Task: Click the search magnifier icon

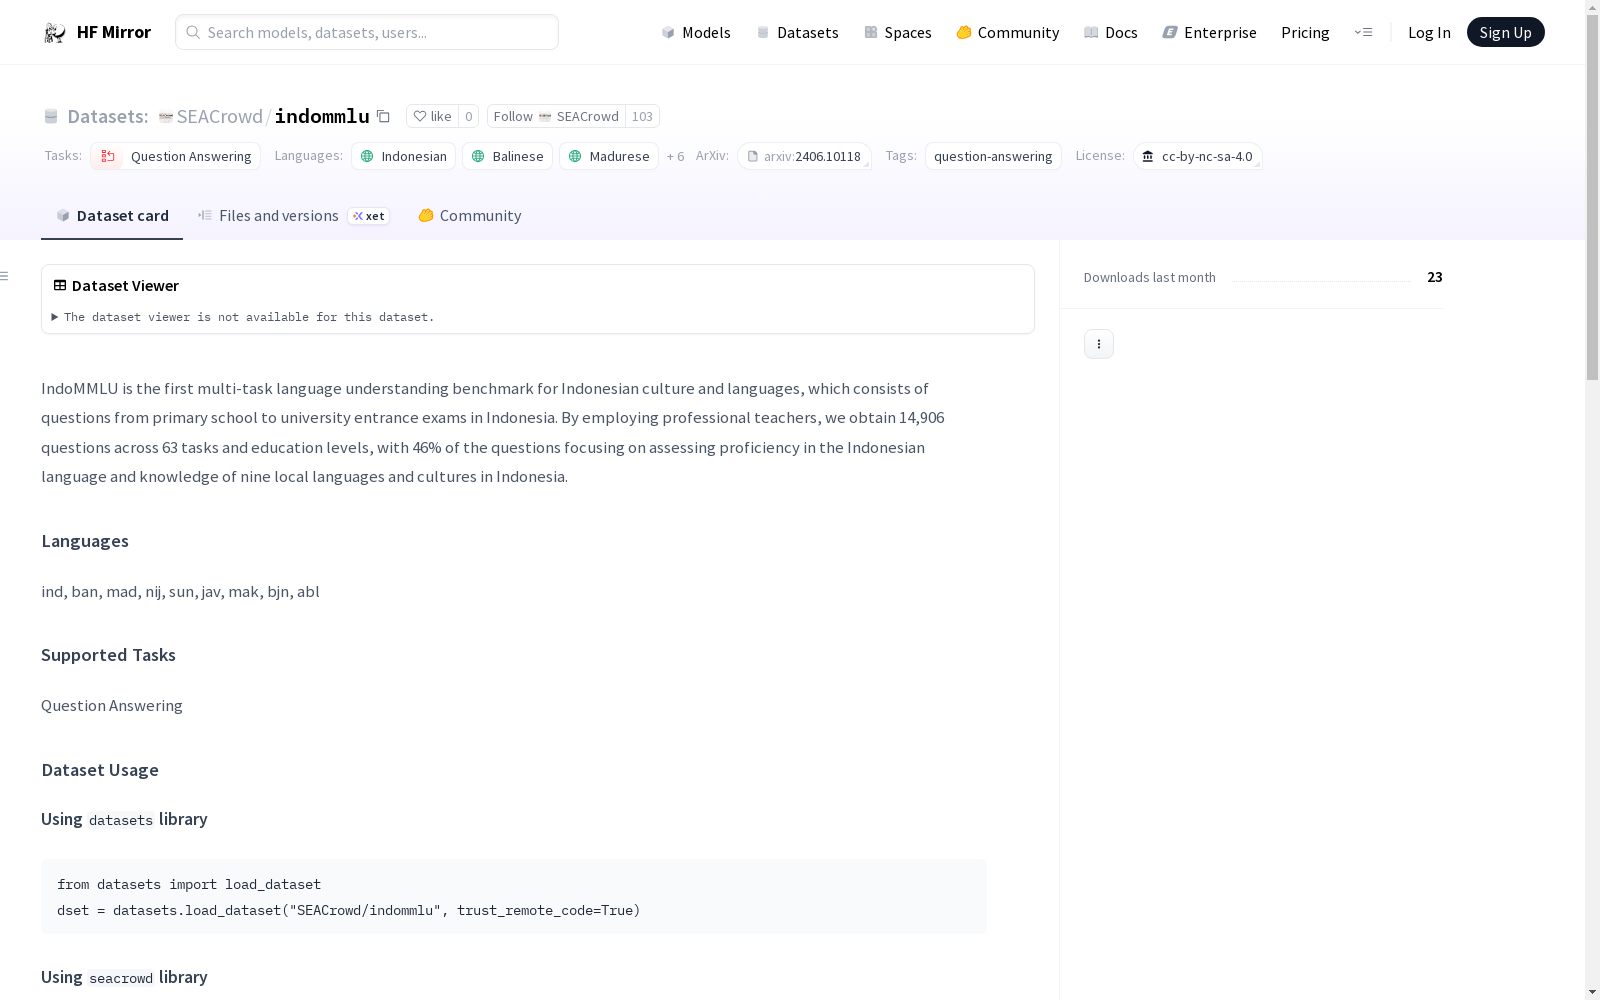Action: coord(193,32)
